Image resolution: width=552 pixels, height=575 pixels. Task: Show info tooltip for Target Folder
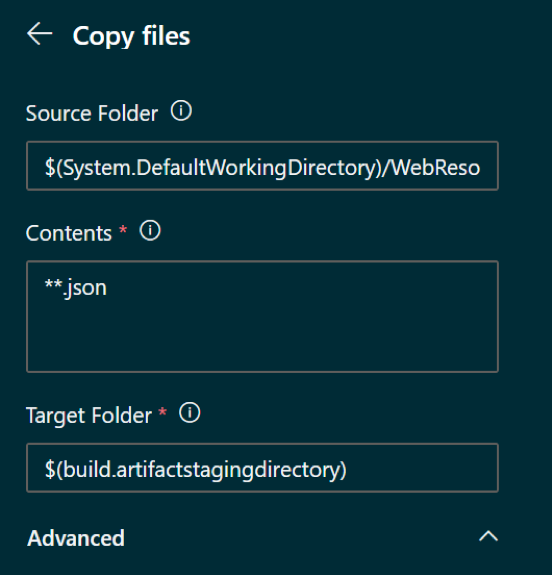tap(190, 413)
